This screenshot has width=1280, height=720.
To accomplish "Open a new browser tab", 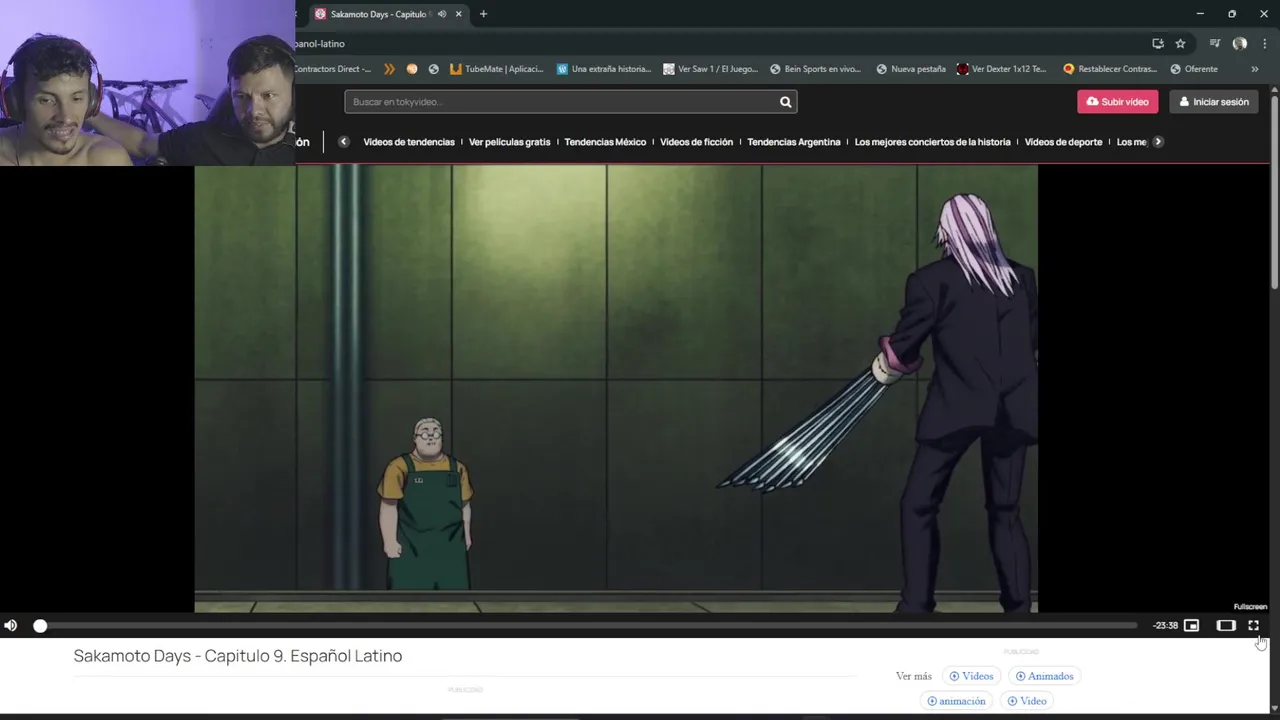I will click(483, 14).
